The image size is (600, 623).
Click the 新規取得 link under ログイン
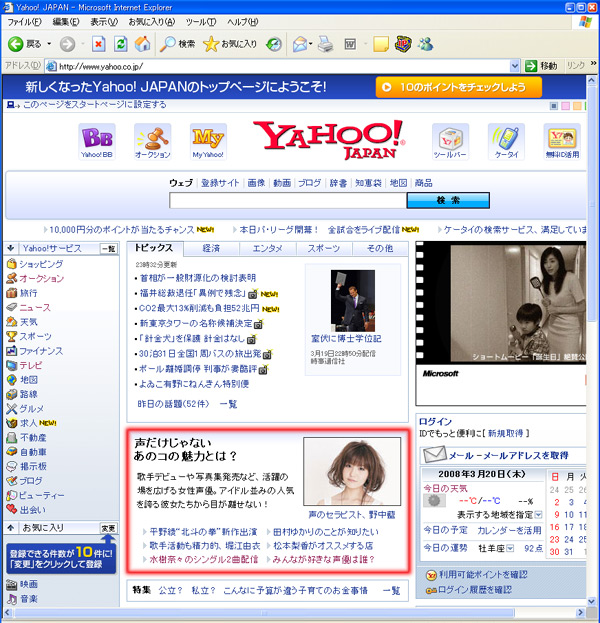click(x=505, y=433)
